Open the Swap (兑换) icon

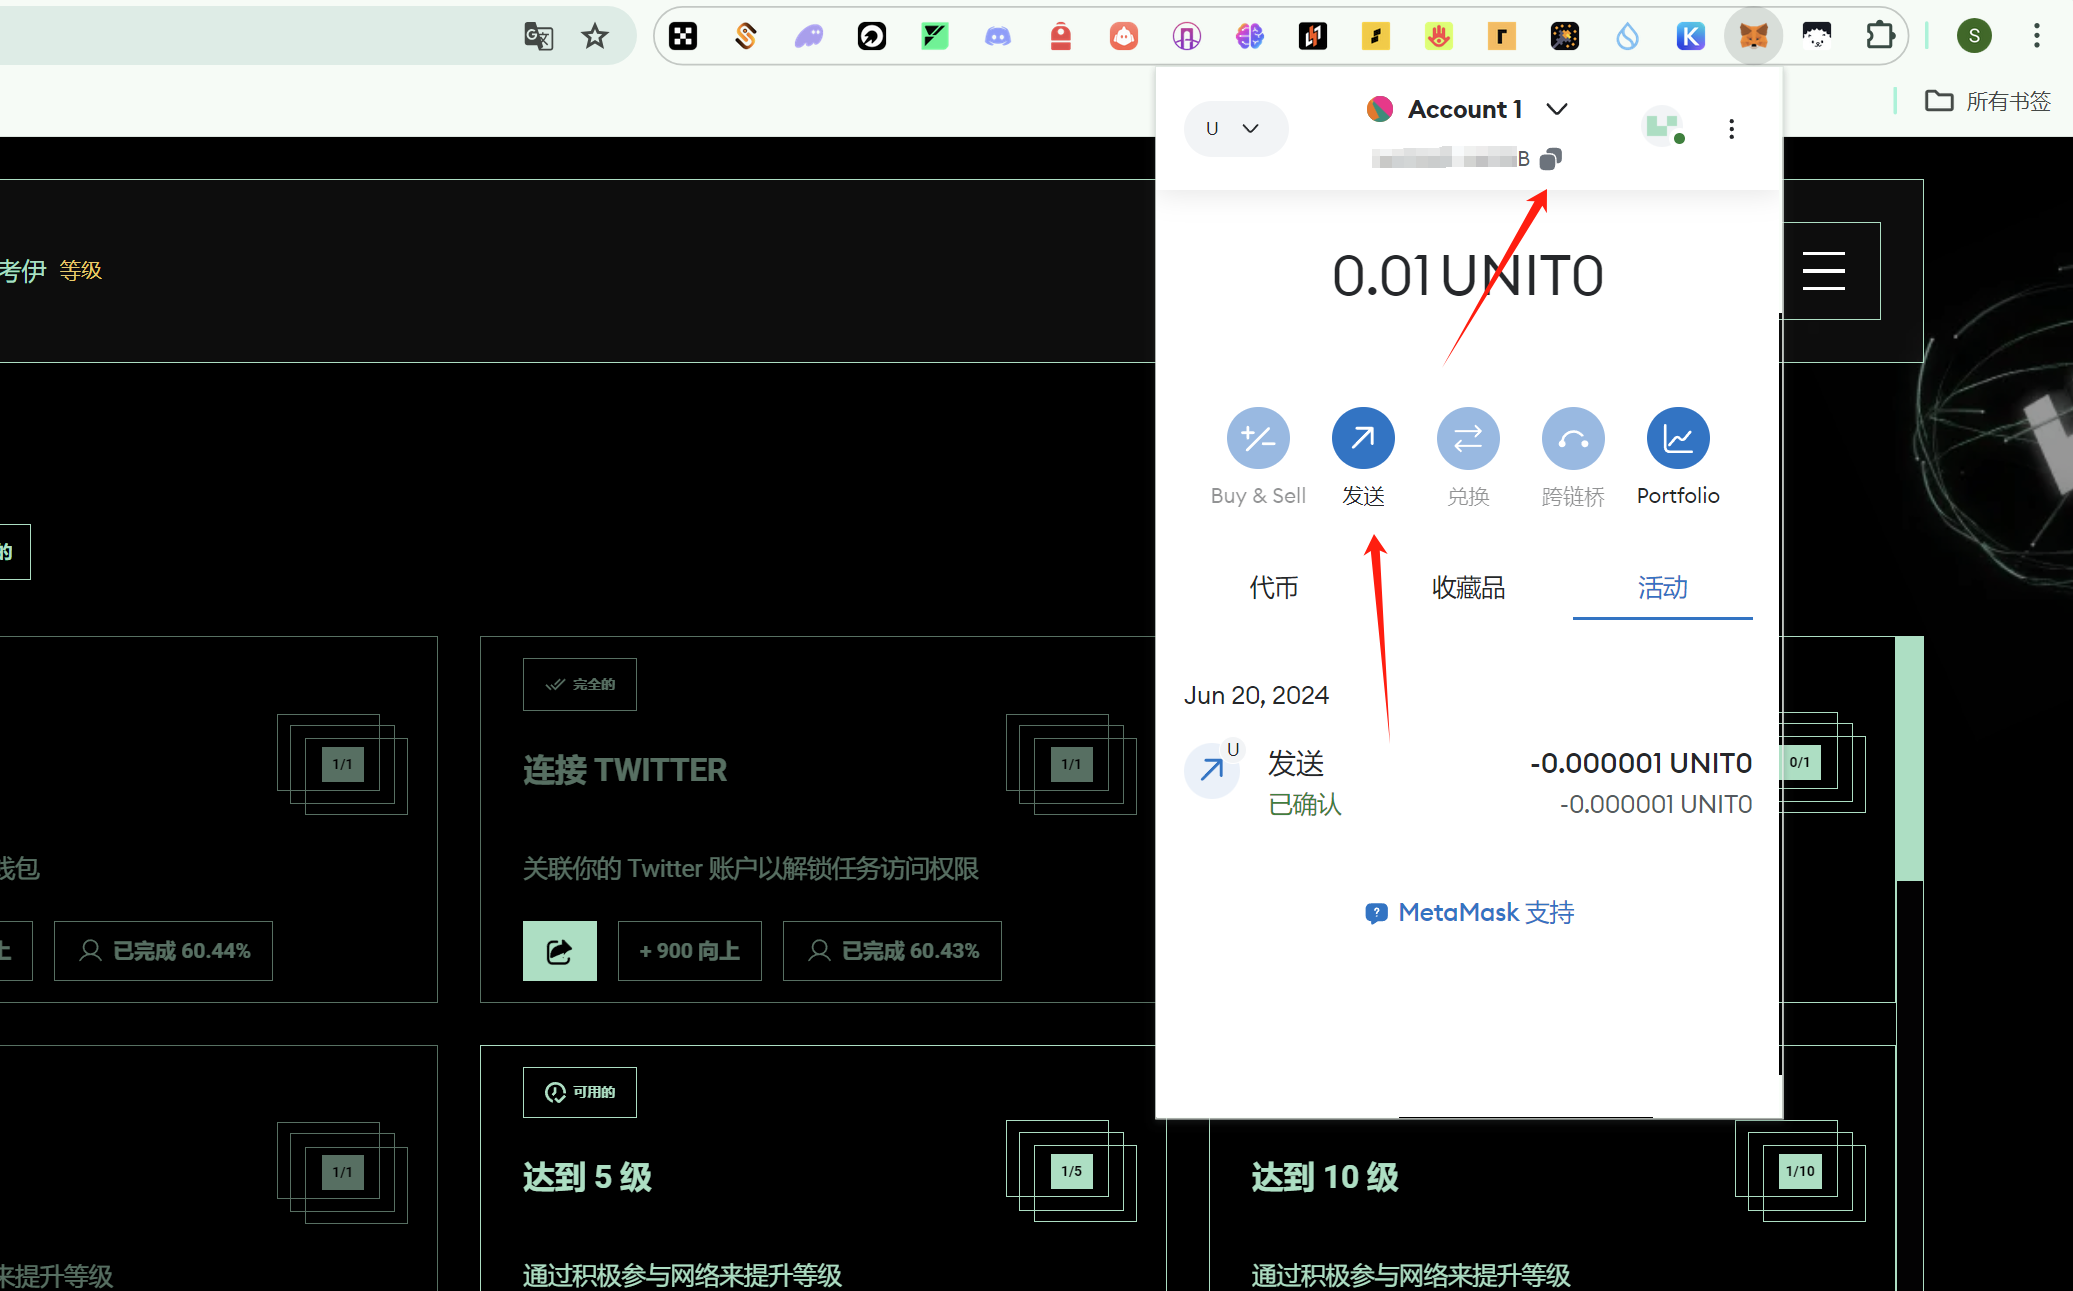coord(1468,438)
